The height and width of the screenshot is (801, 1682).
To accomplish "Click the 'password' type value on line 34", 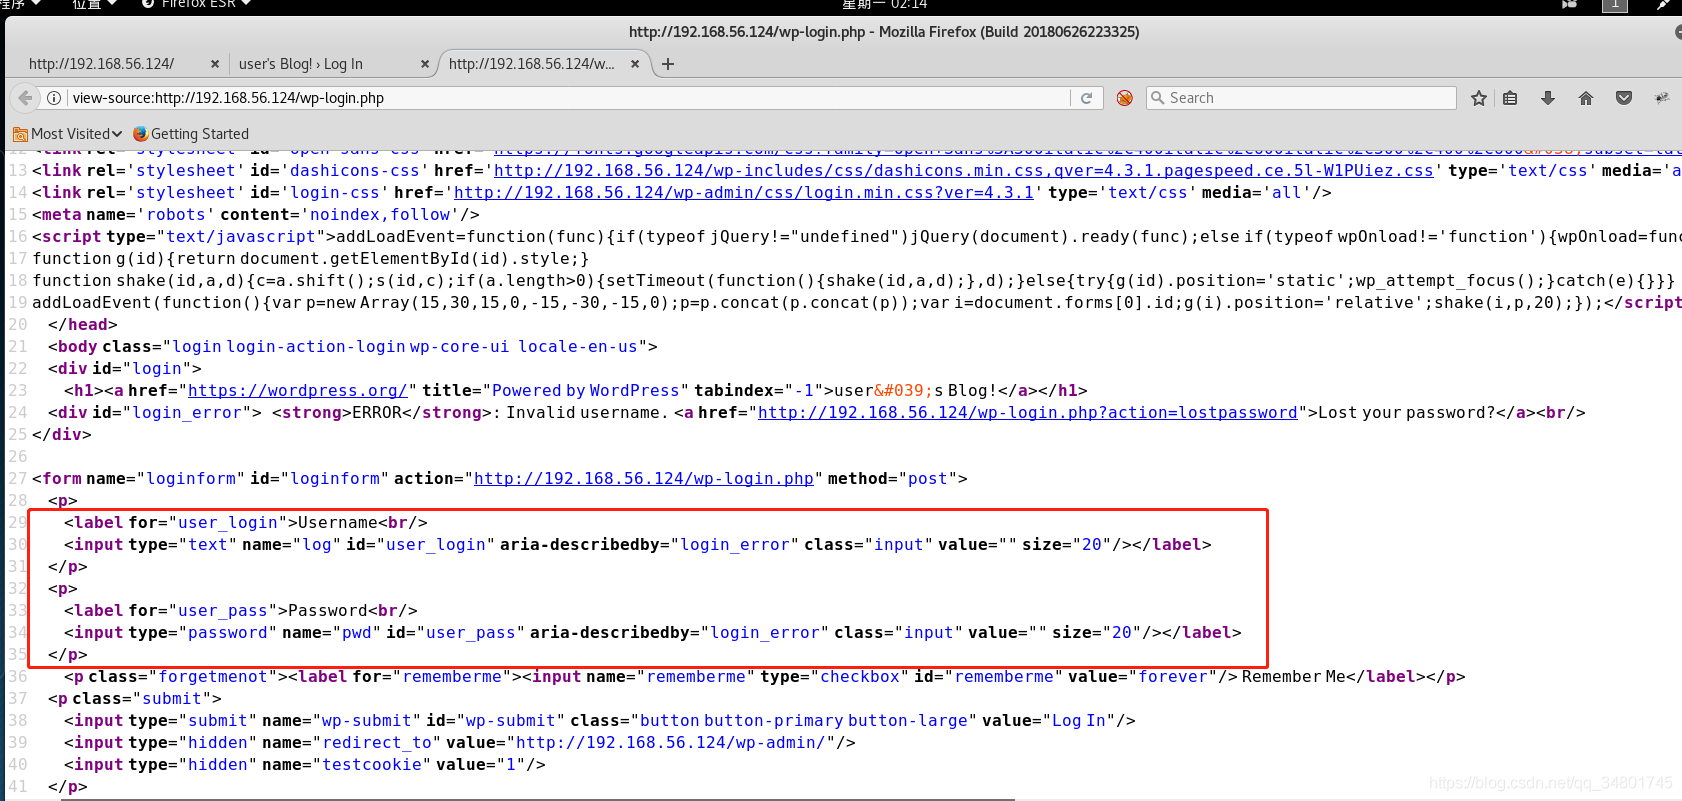I will coord(228,633).
